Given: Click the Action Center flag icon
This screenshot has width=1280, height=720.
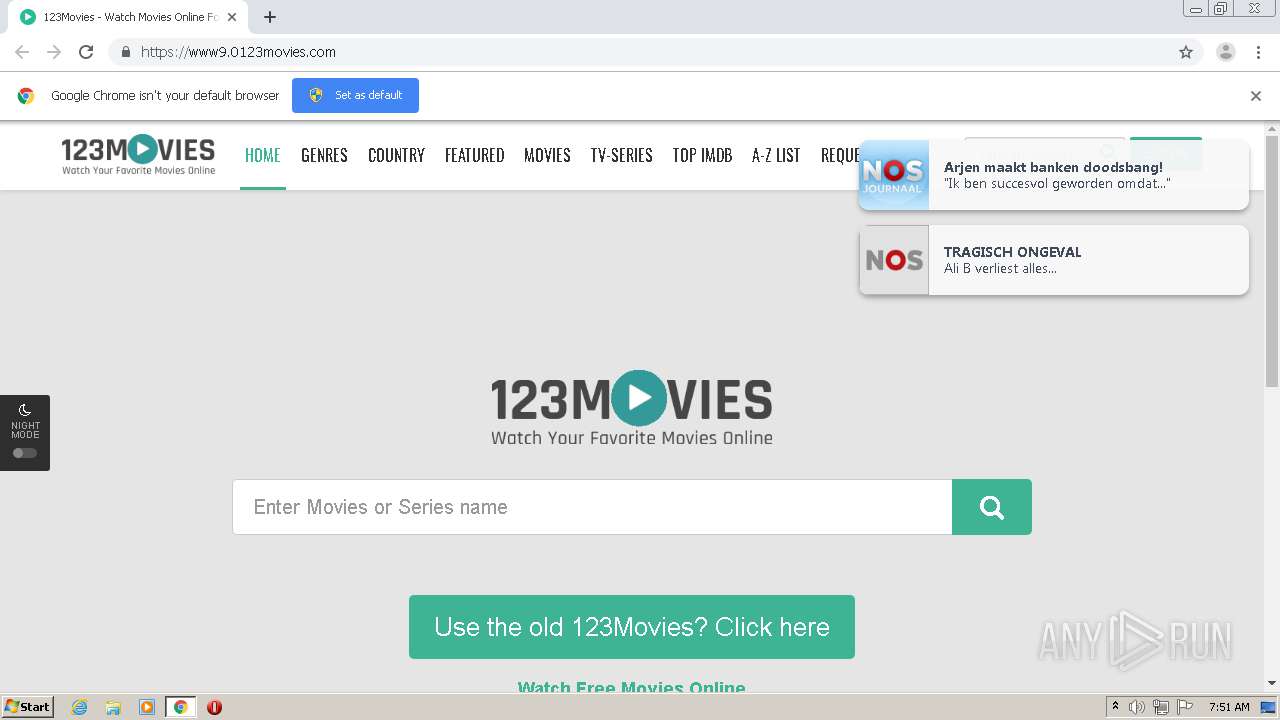Looking at the screenshot, I should pos(1185,707).
